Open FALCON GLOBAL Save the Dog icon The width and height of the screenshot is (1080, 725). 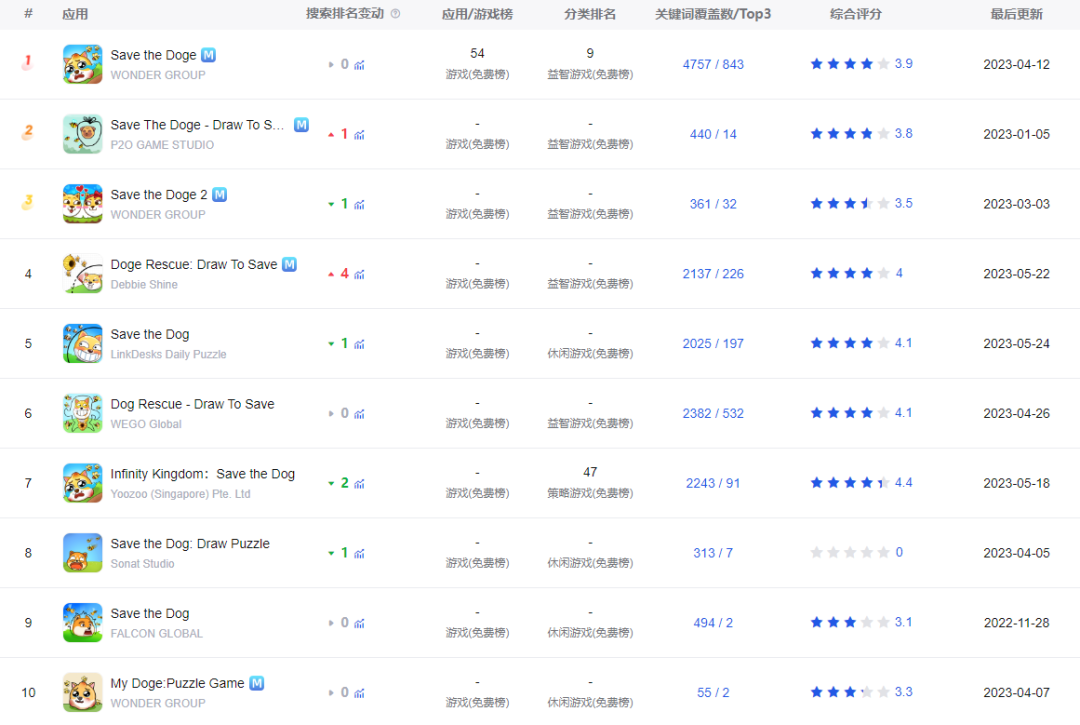(x=83, y=622)
